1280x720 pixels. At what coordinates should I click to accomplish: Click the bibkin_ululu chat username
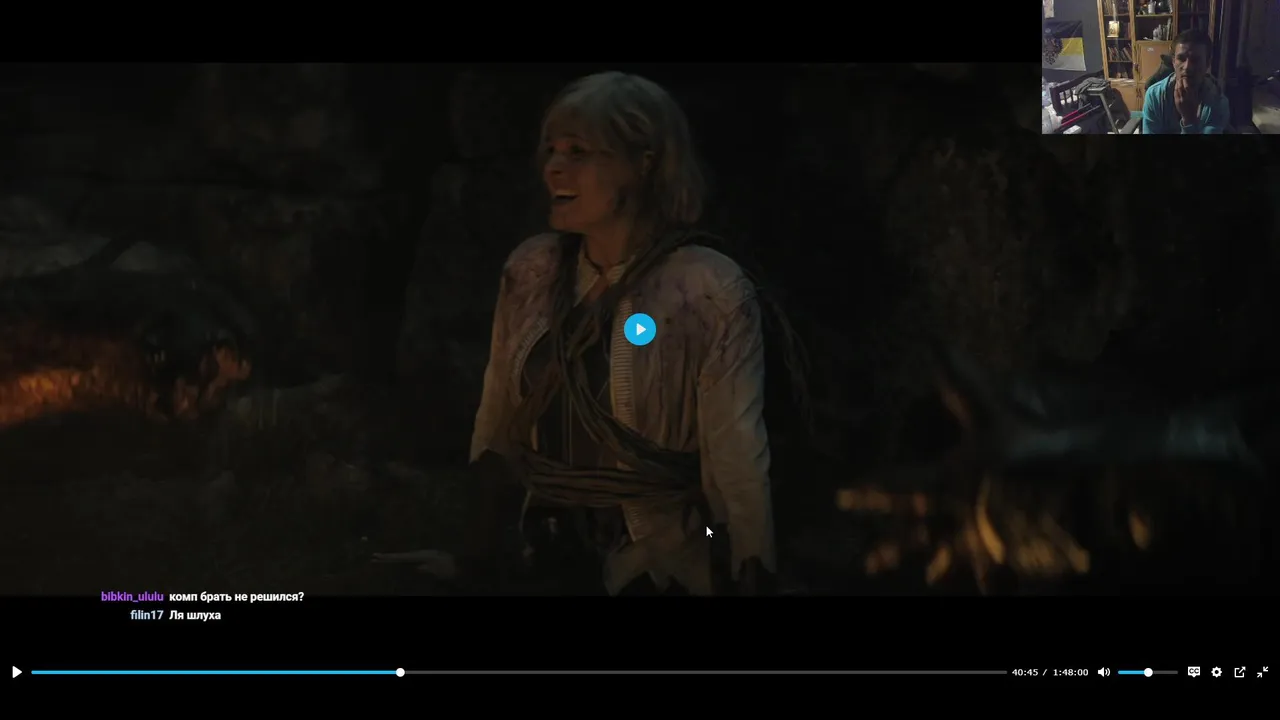click(132, 597)
